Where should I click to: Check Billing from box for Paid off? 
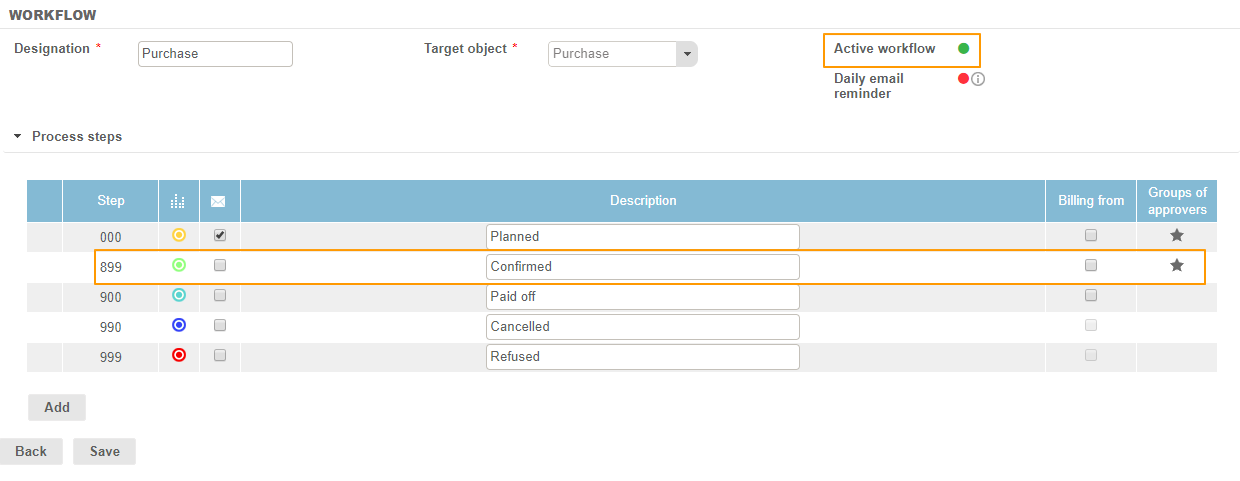1091,296
